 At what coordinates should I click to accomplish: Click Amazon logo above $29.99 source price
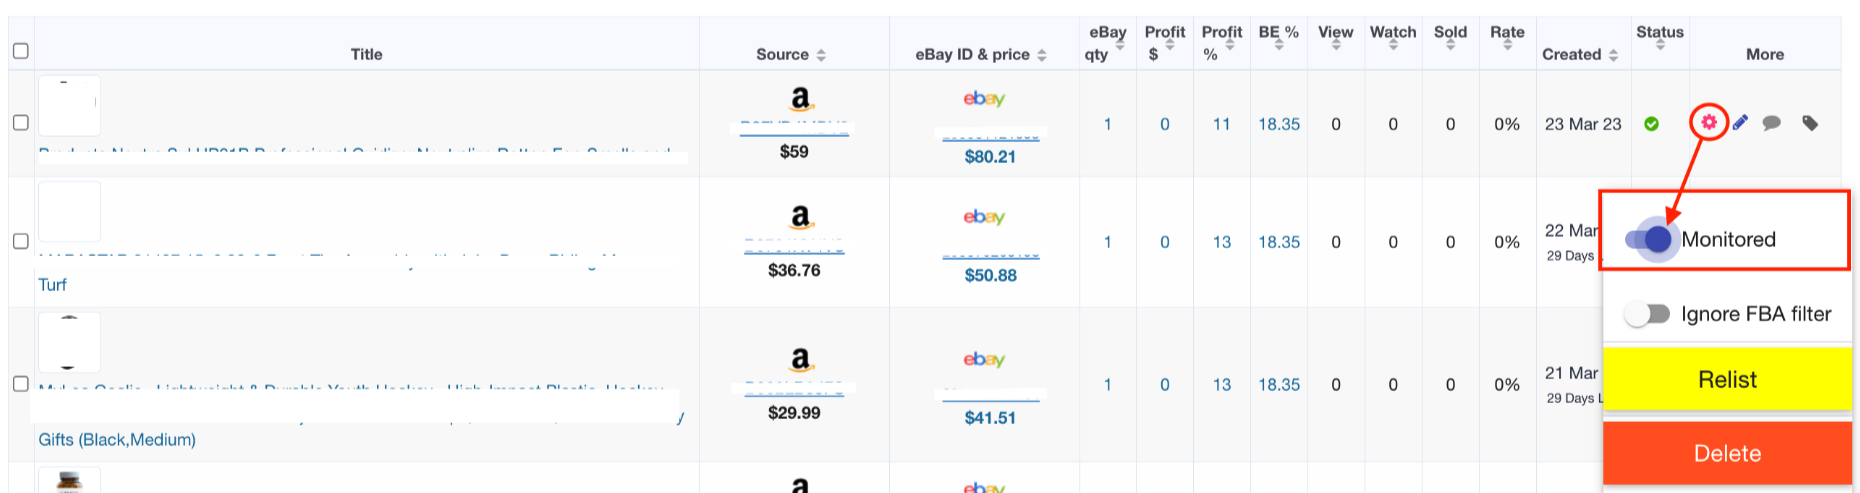tap(800, 359)
